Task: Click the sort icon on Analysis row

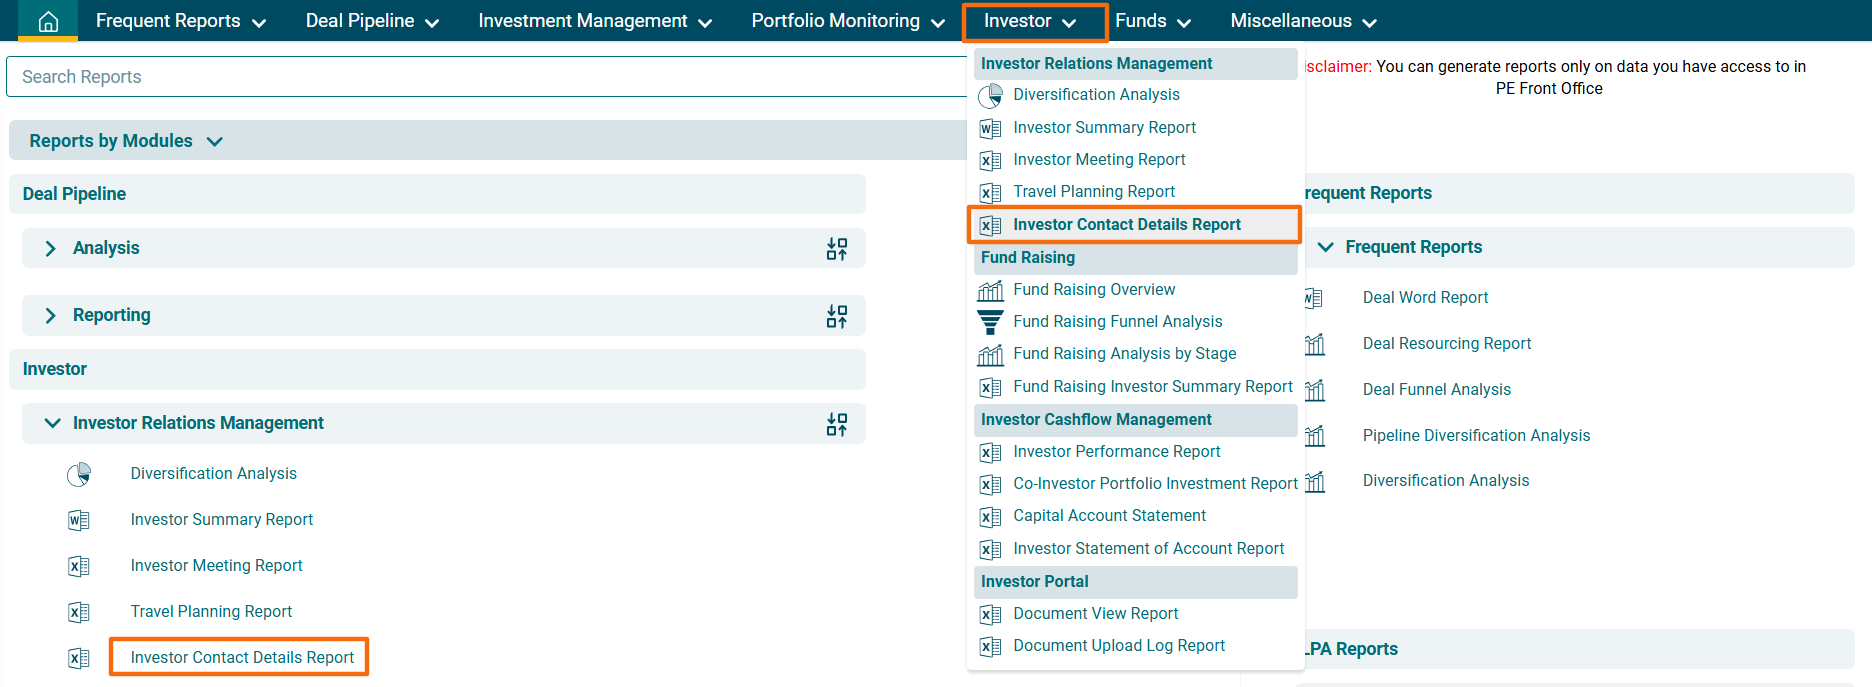Action: click(x=836, y=249)
